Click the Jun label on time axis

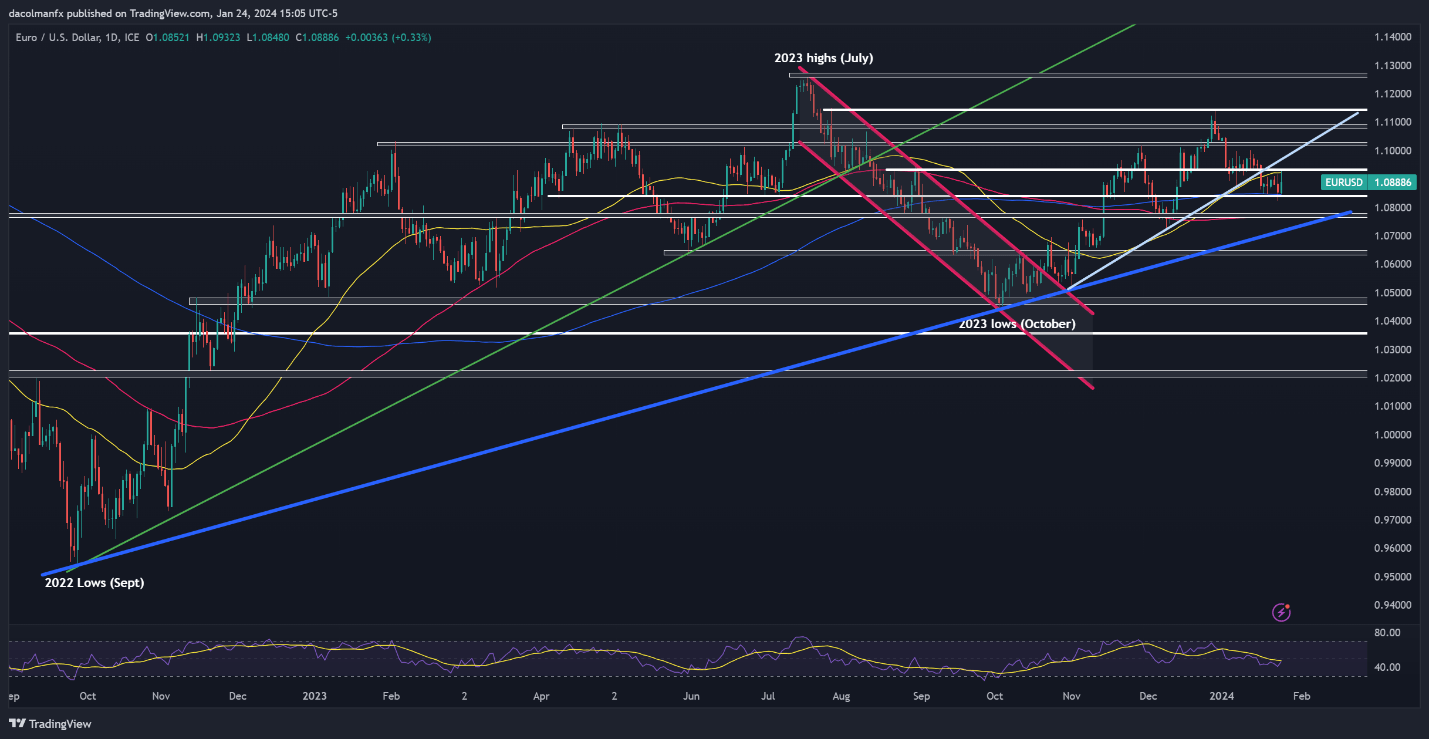(690, 695)
